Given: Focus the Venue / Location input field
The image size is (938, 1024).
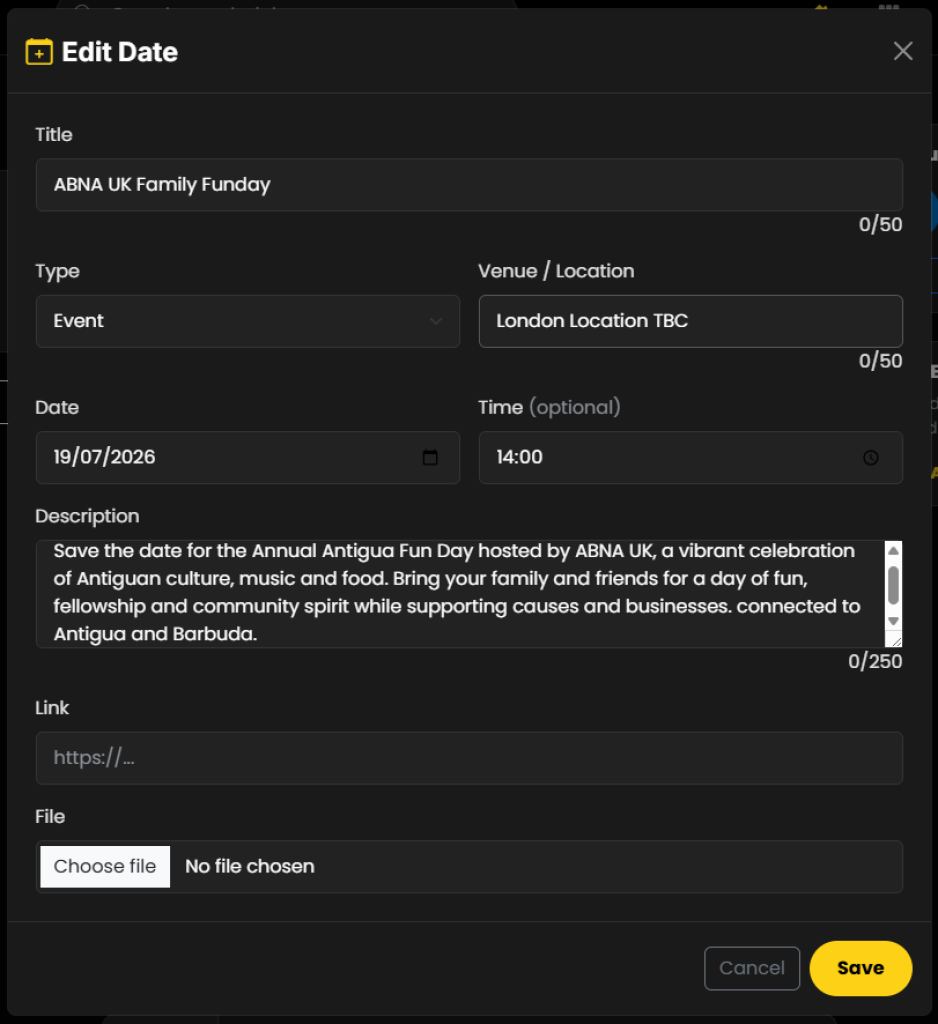Looking at the screenshot, I should (690, 321).
